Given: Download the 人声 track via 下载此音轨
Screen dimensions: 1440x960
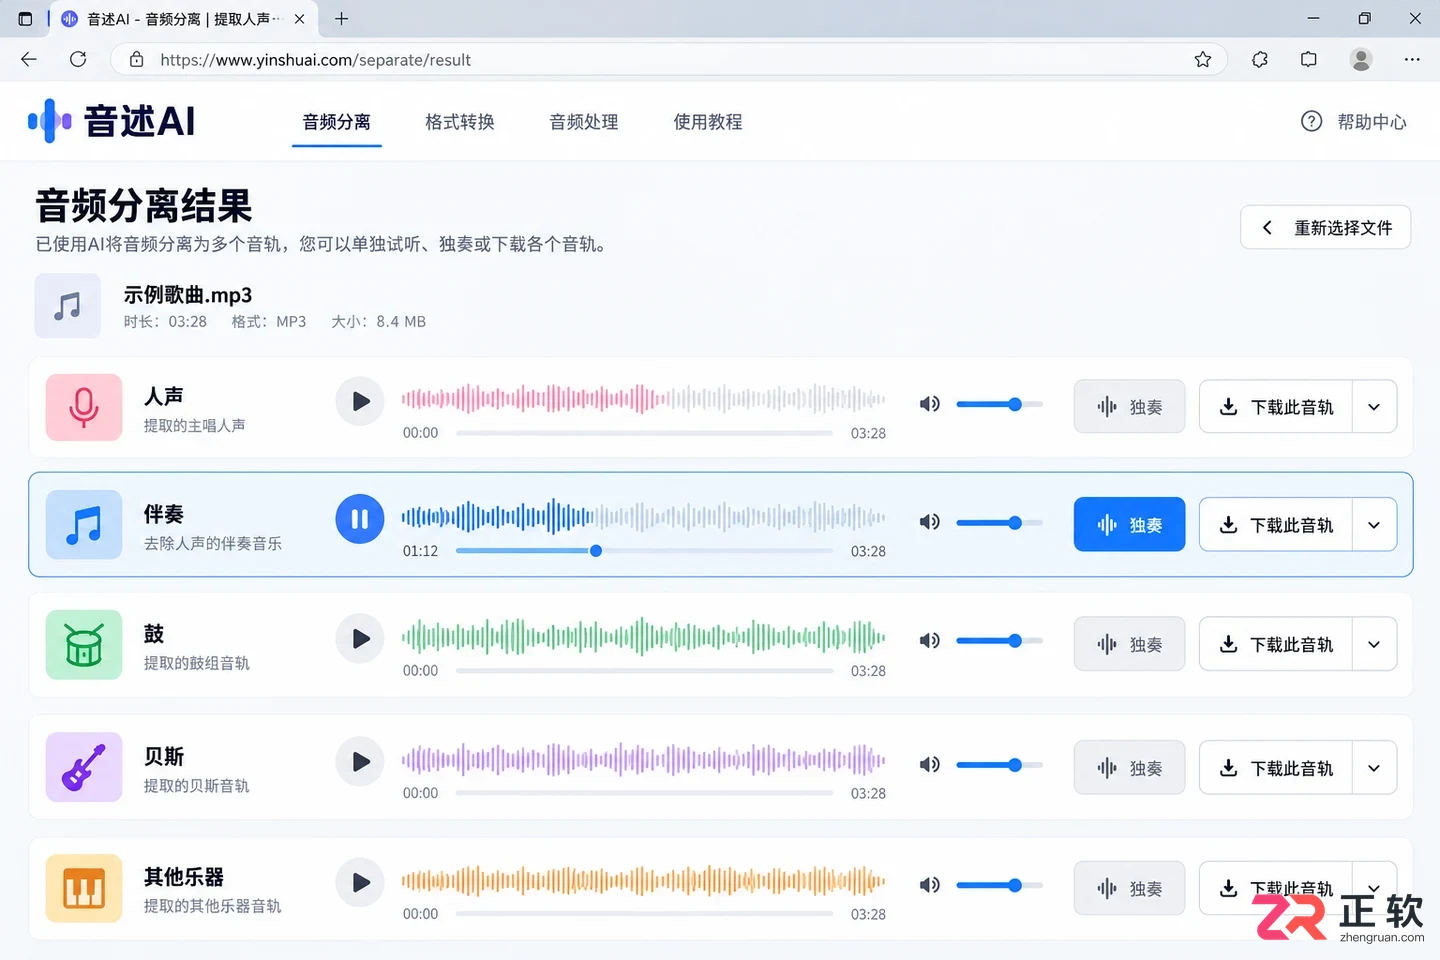Looking at the screenshot, I should point(1276,407).
